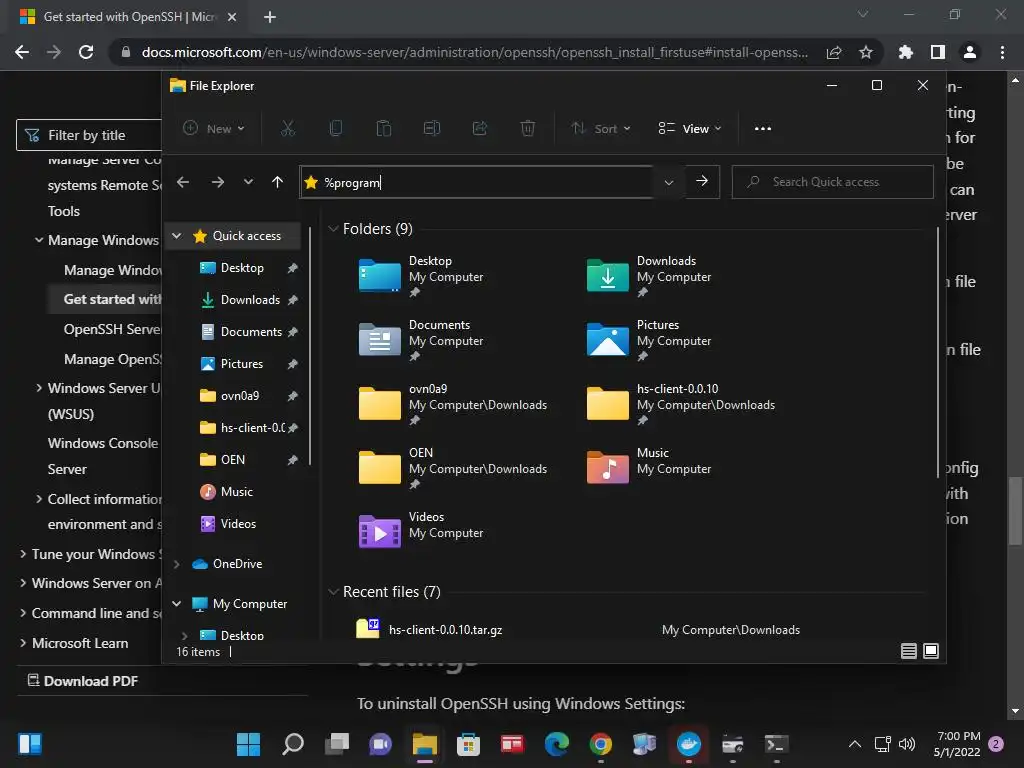This screenshot has height=768, width=1024.
Task: Reload the browser page
Action: point(86,52)
